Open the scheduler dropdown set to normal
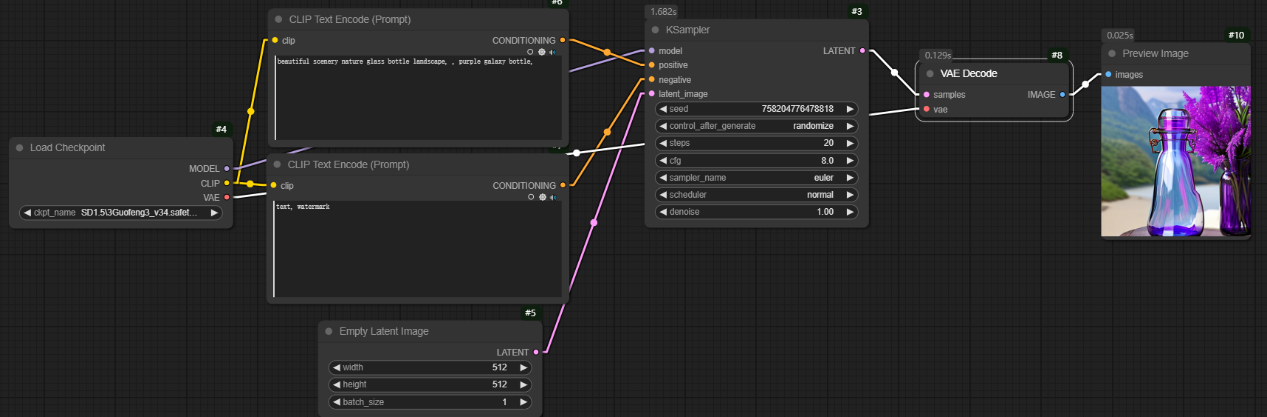The height and width of the screenshot is (417, 1267). 757,195
